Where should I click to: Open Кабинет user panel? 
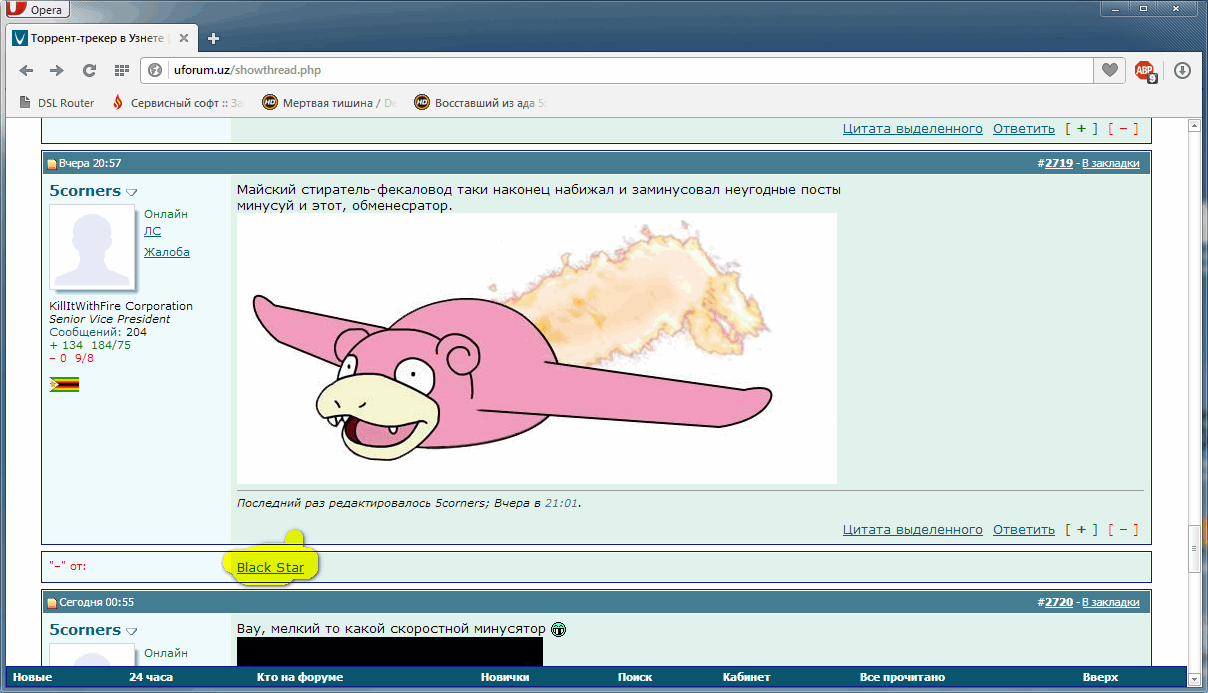[x=746, y=677]
